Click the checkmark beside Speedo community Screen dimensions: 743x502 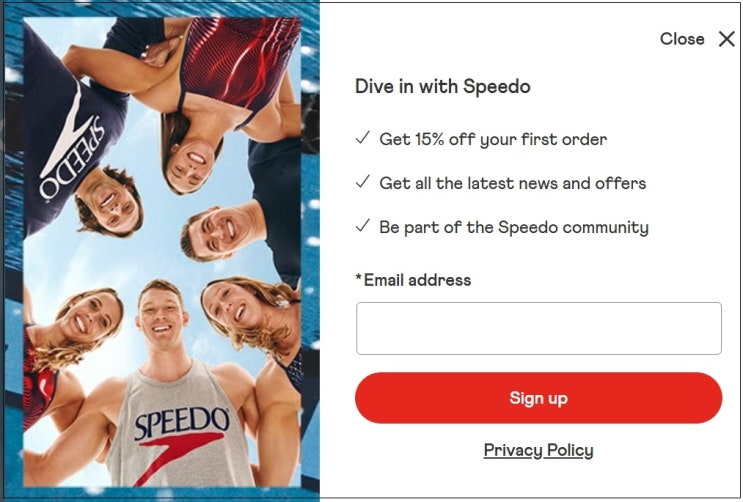[x=362, y=226]
